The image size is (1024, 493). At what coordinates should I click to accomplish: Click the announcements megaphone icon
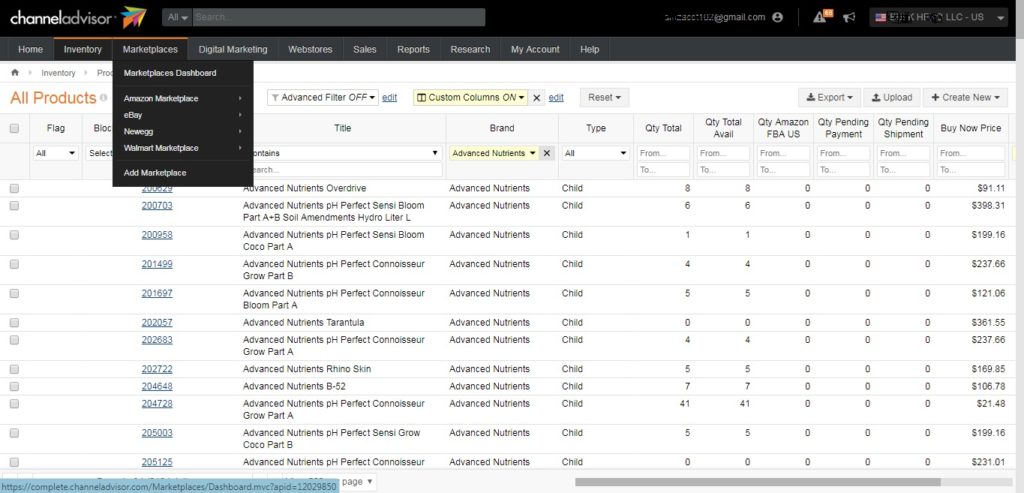849,17
